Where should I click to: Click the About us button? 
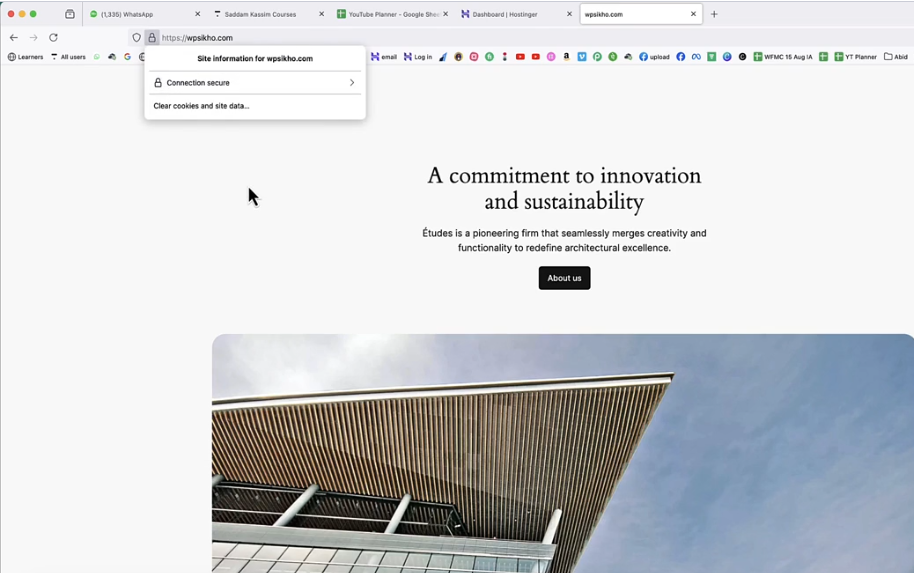pyautogui.click(x=564, y=278)
